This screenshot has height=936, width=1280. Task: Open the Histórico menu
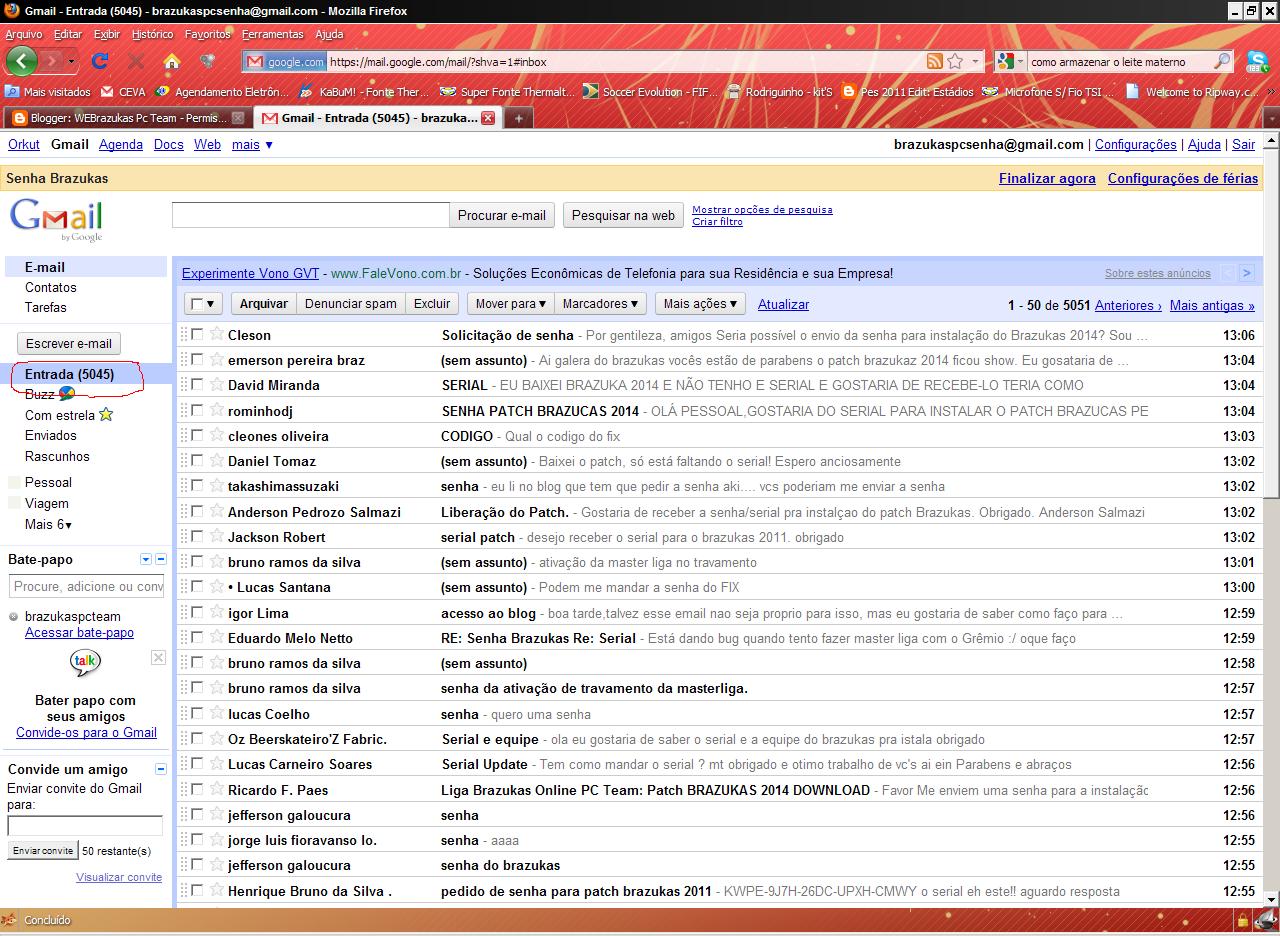tap(152, 34)
